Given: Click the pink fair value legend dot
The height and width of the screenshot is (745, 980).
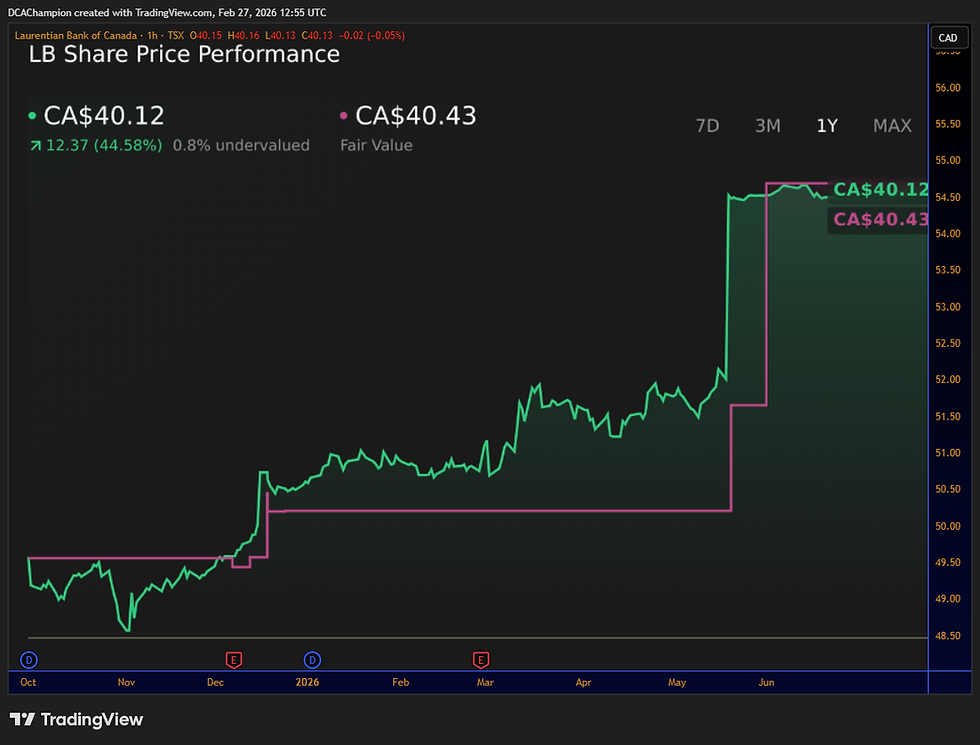Looking at the screenshot, I should (x=343, y=116).
